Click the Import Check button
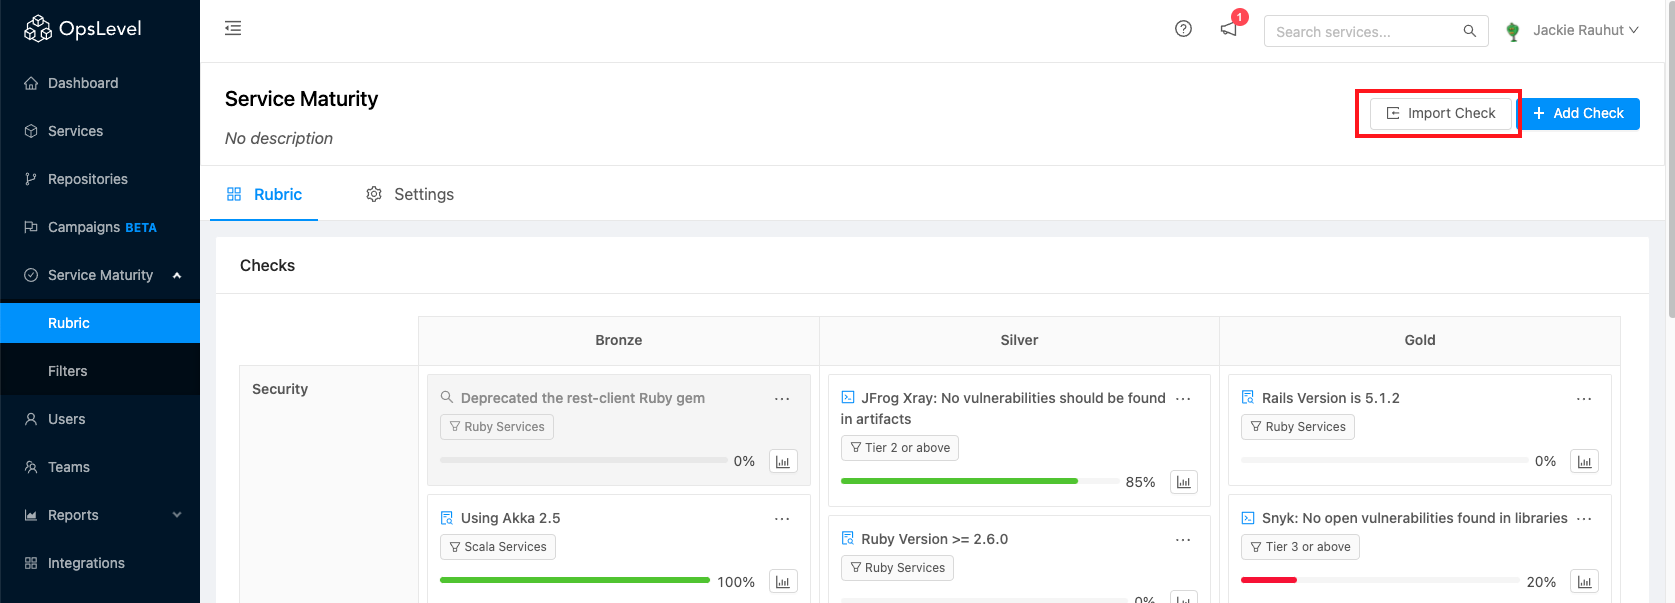 point(1440,113)
